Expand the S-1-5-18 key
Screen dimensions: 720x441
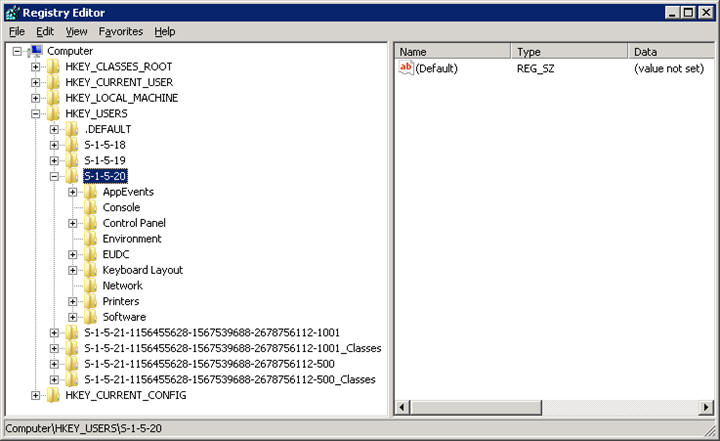coord(54,145)
